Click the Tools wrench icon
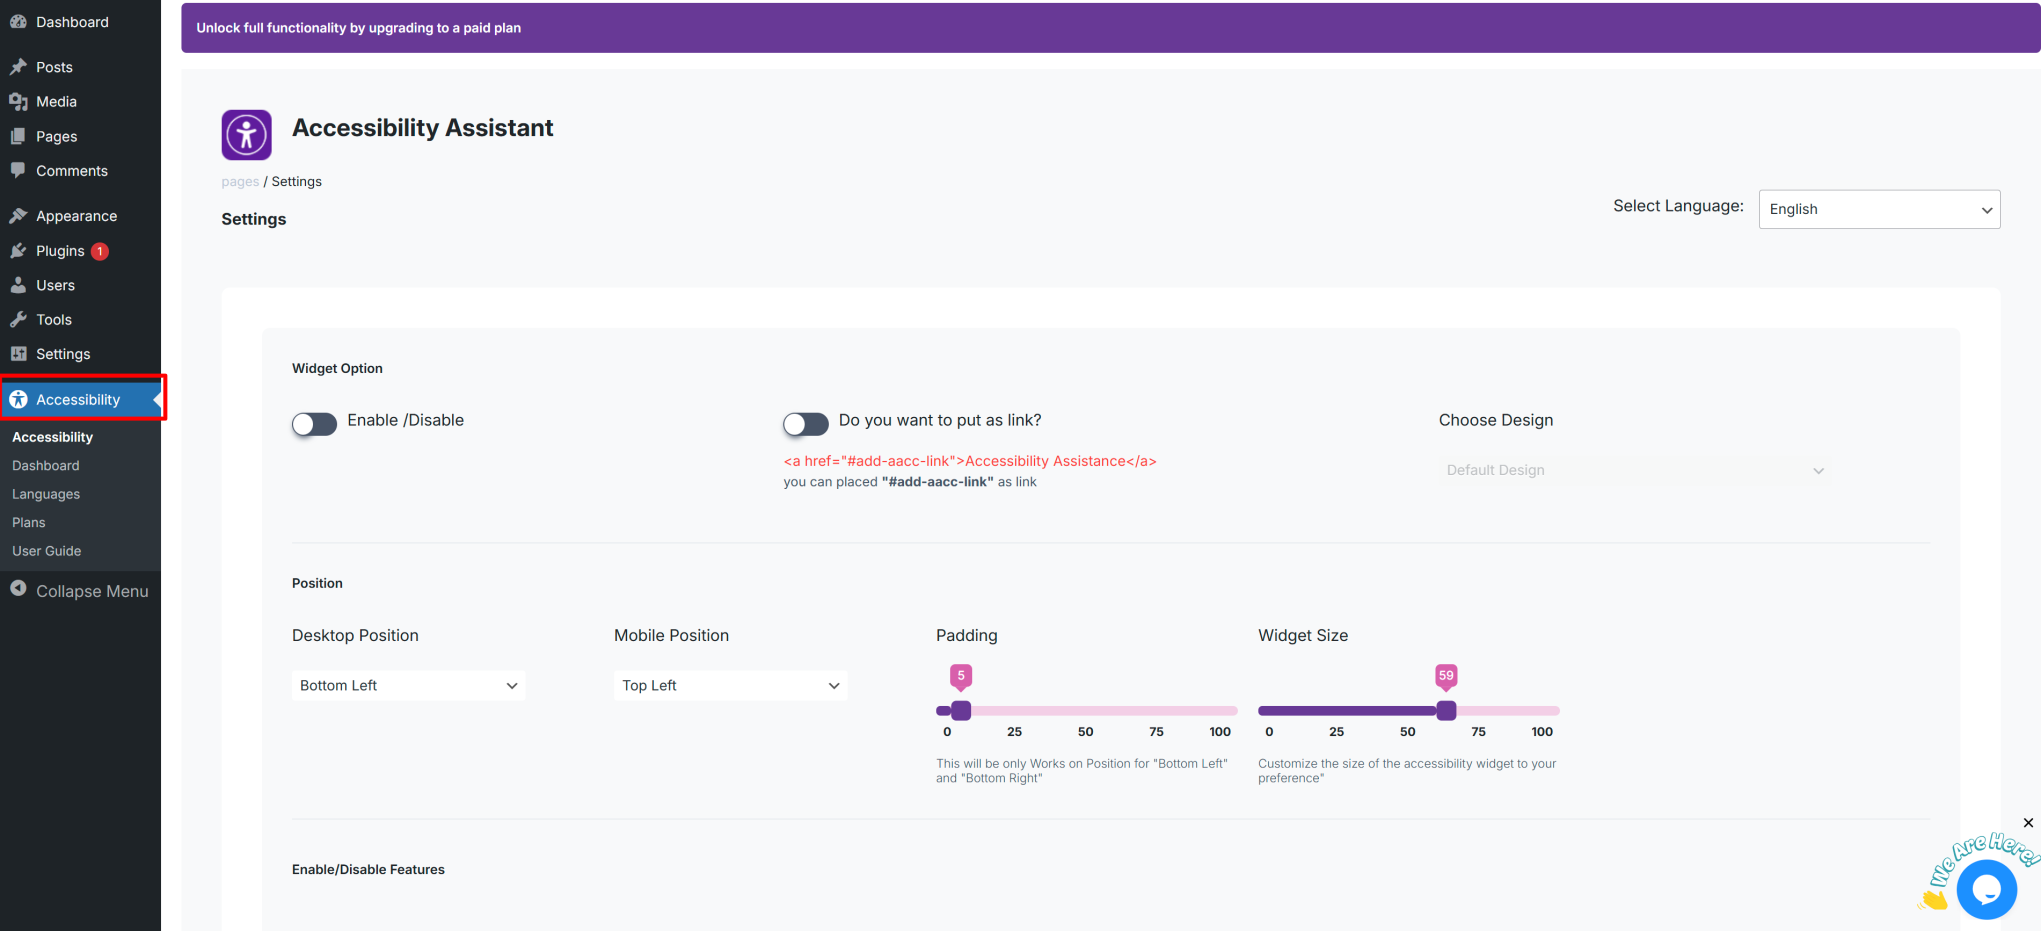This screenshot has height=931, width=2041. coord(18,320)
